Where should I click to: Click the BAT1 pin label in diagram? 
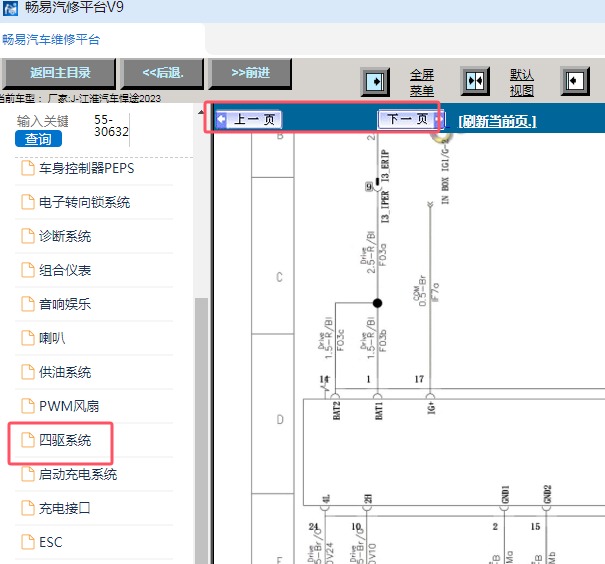(x=379, y=410)
